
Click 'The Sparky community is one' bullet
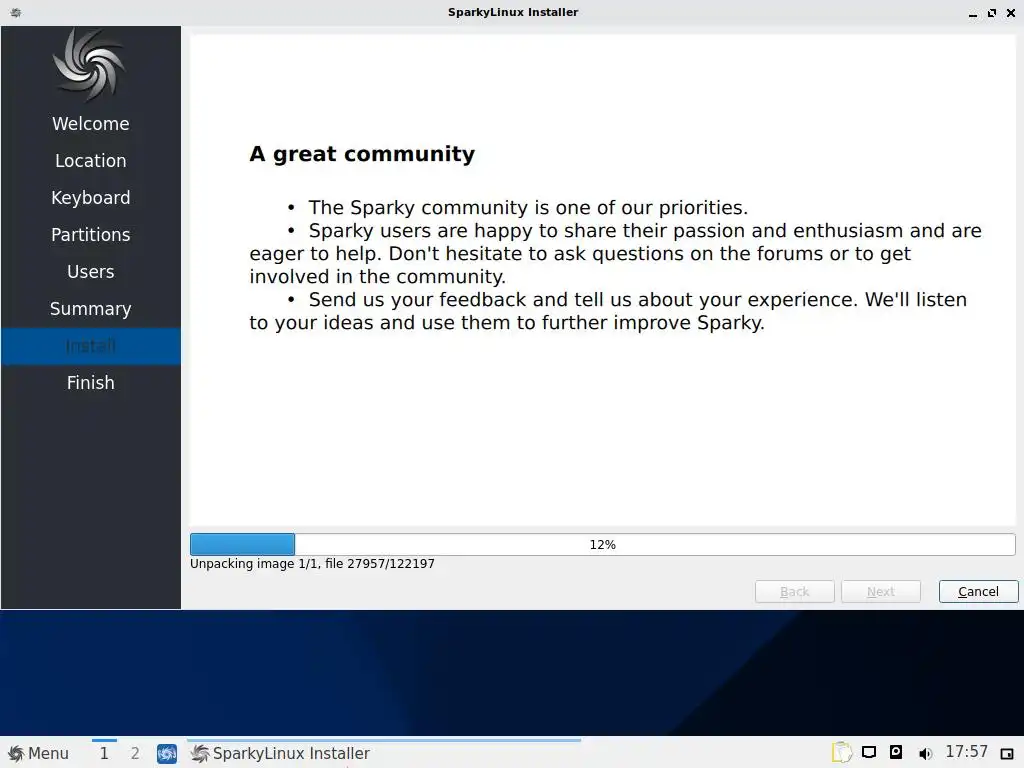528,208
